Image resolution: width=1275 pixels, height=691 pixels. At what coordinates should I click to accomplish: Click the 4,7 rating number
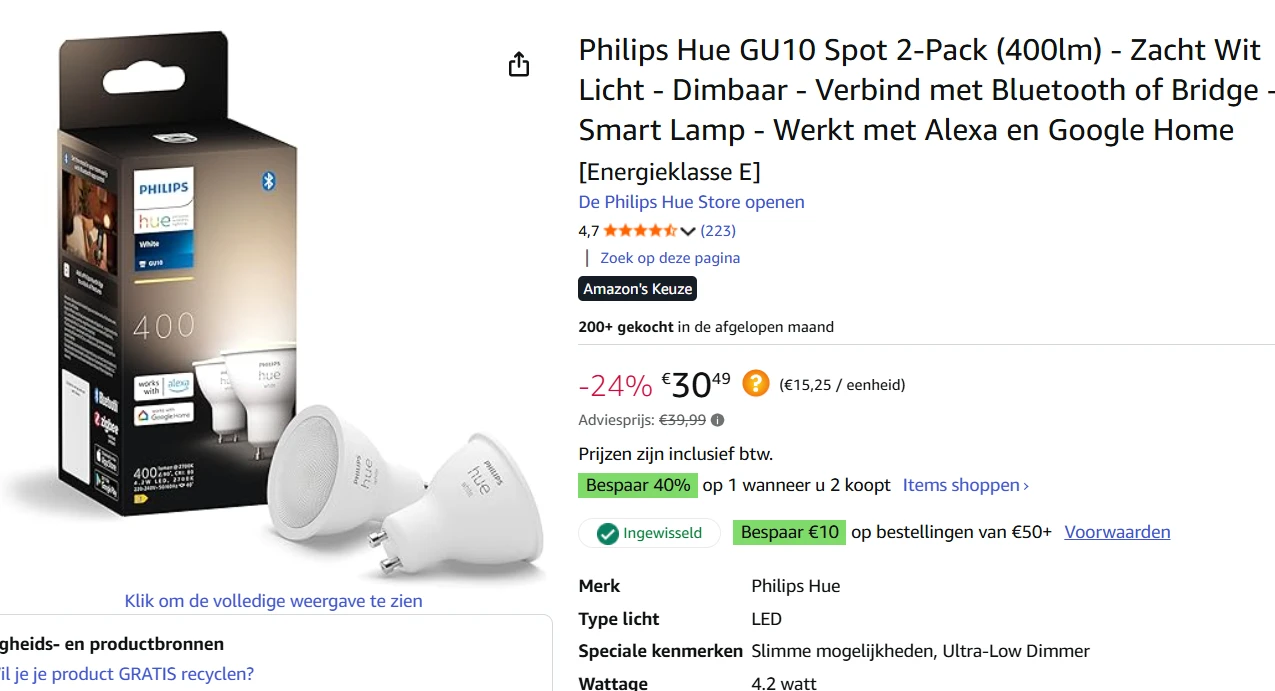pos(588,231)
